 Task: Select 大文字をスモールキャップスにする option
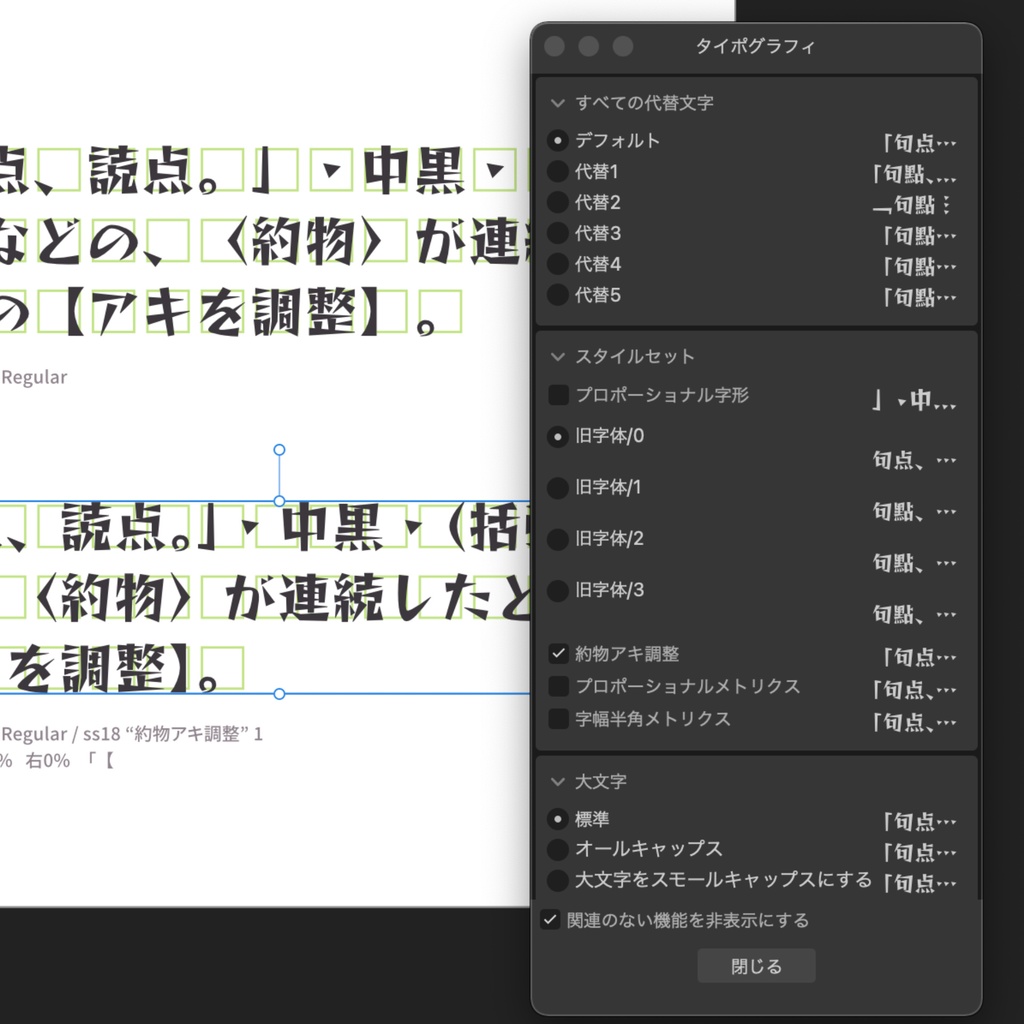pos(559,882)
